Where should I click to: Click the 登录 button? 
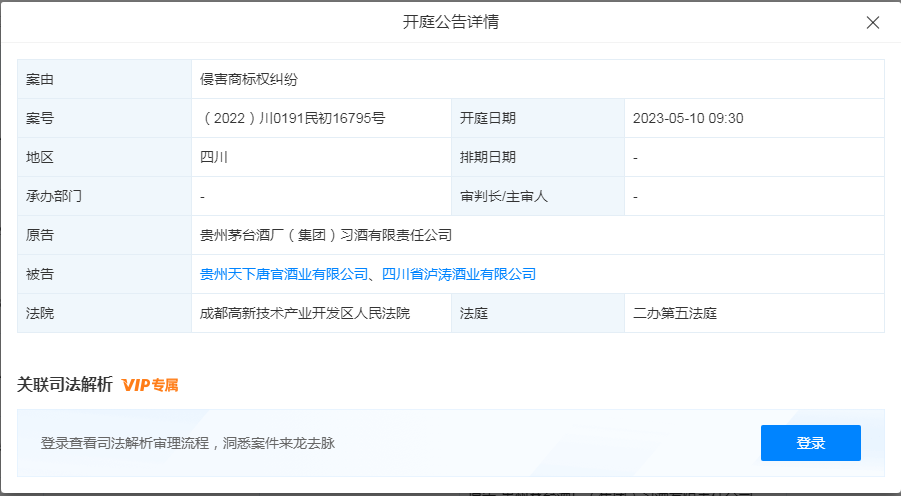coord(810,443)
